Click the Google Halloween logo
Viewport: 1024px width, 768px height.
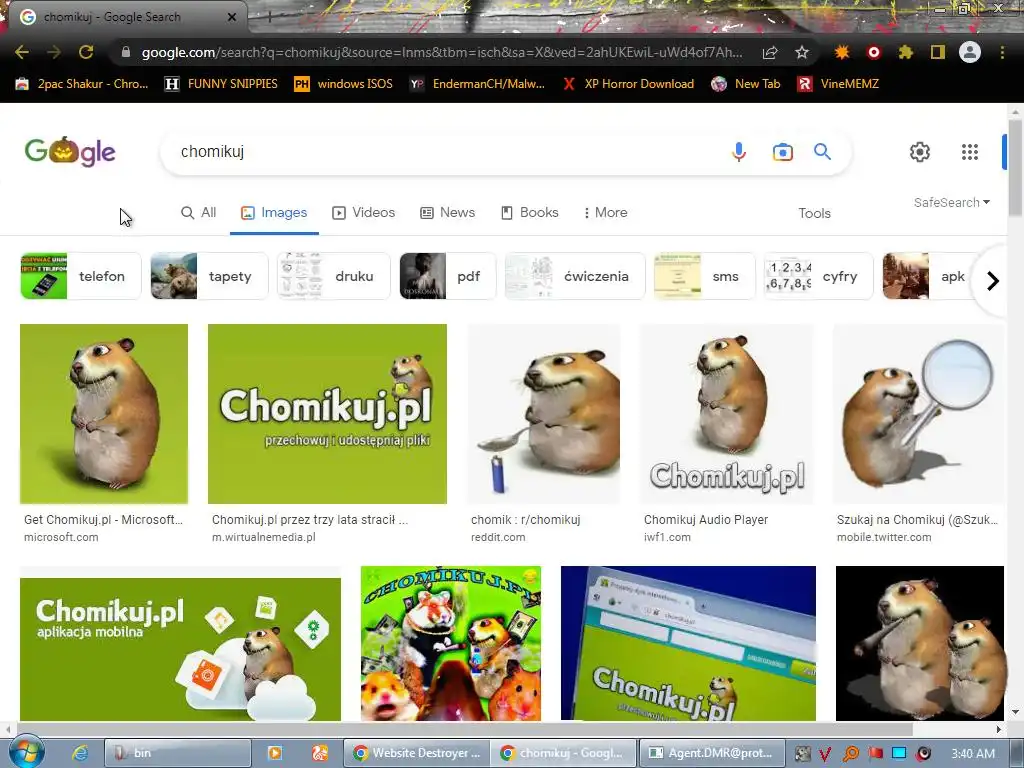pos(70,152)
